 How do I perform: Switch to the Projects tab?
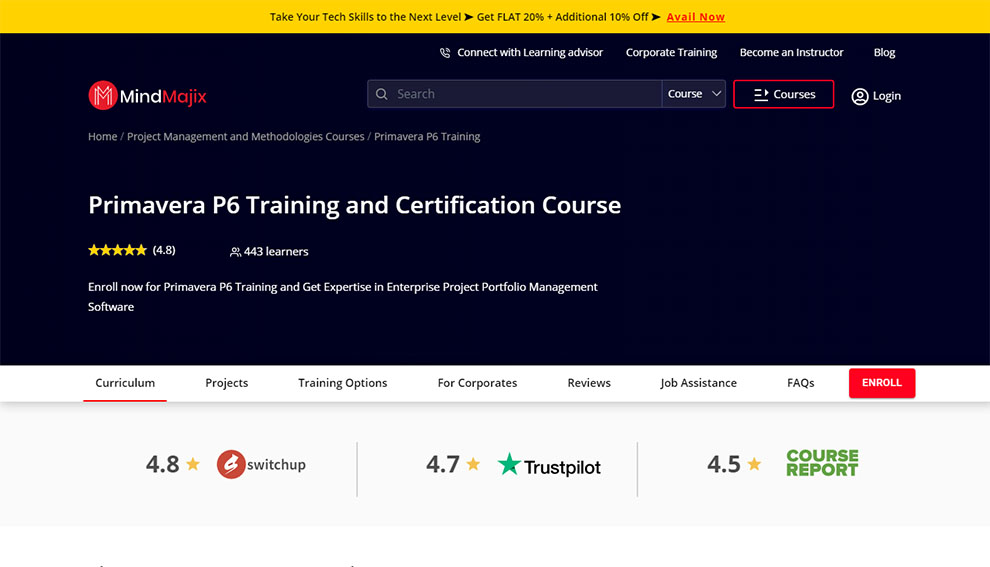click(x=227, y=383)
